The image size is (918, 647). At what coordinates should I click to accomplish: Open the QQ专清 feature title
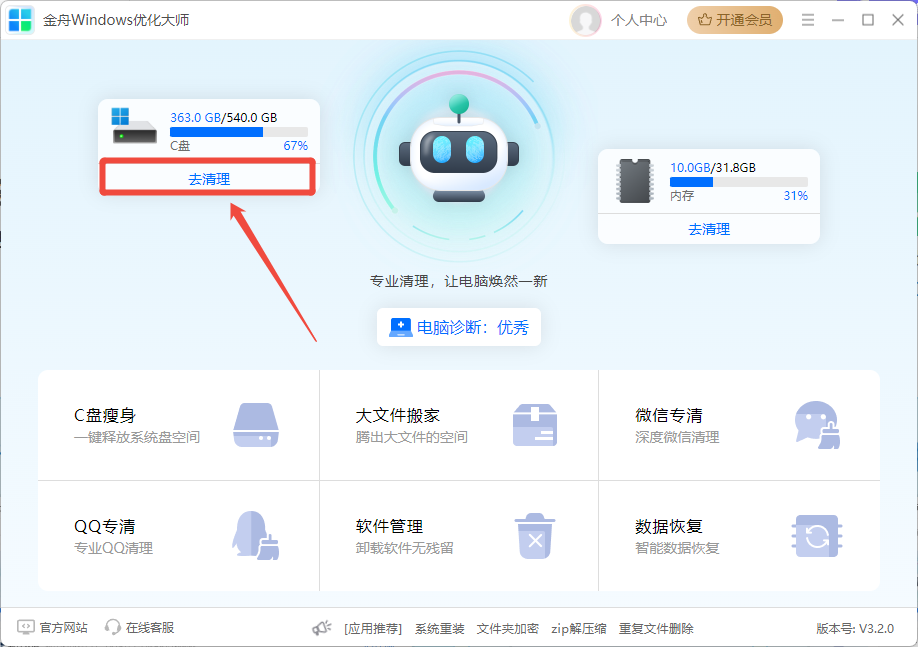(x=104, y=526)
